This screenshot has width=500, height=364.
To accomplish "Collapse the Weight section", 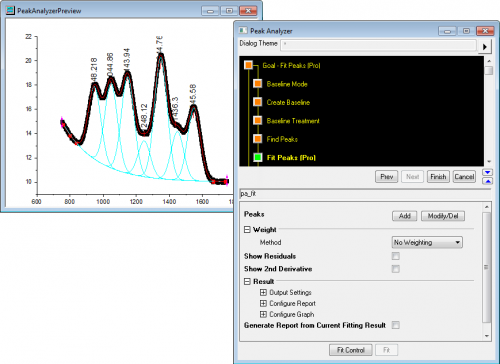I will 247,230.
